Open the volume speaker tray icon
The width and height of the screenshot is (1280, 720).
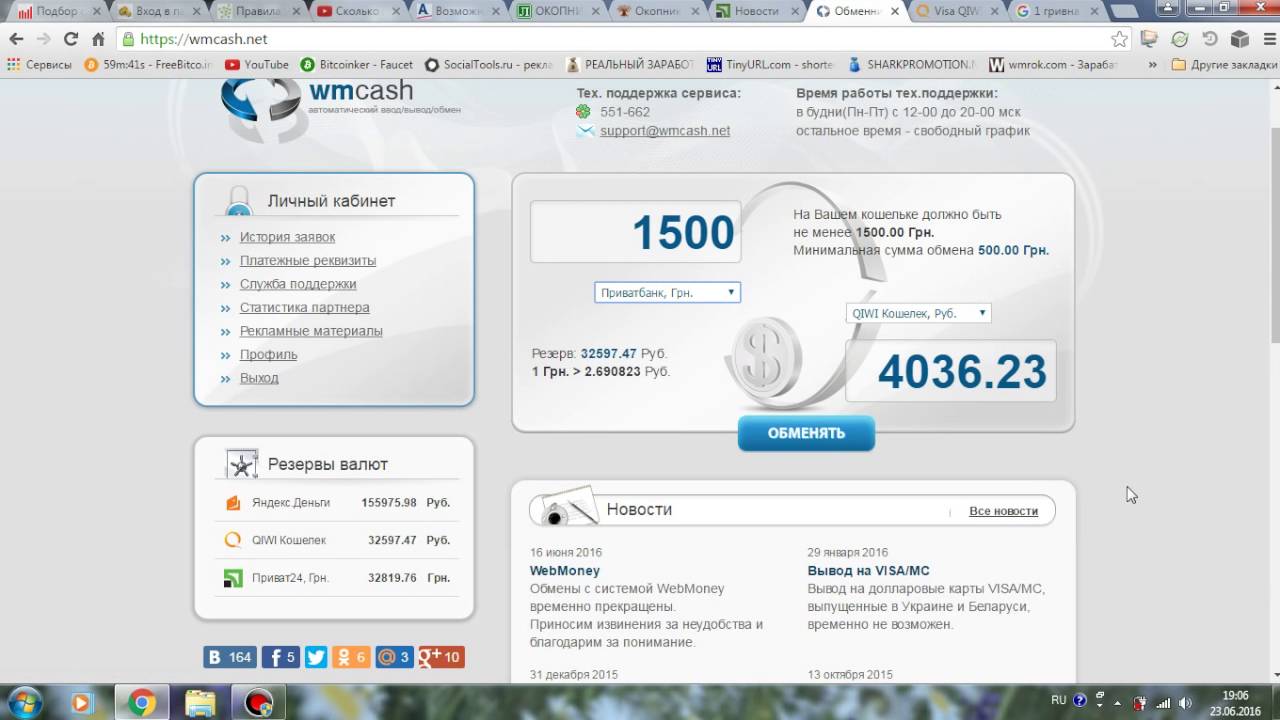click(1185, 702)
